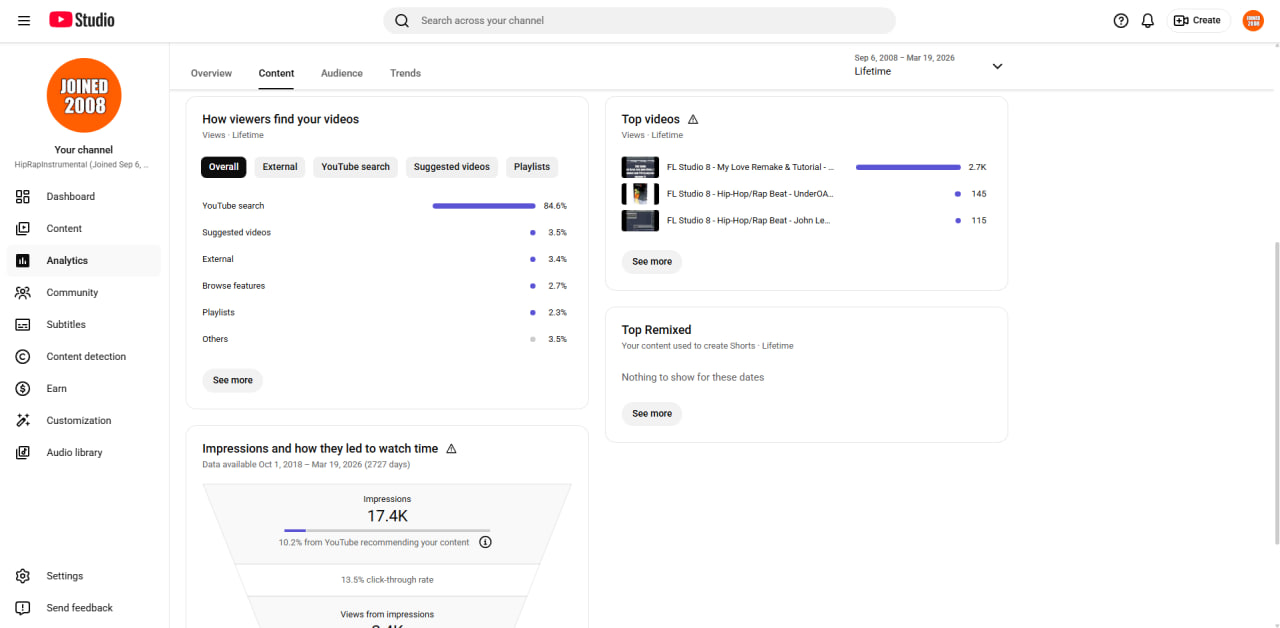Image resolution: width=1280 pixels, height=628 pixels.
Task: Click the Subtitles sidebar icon
Action: click(23, 324)
